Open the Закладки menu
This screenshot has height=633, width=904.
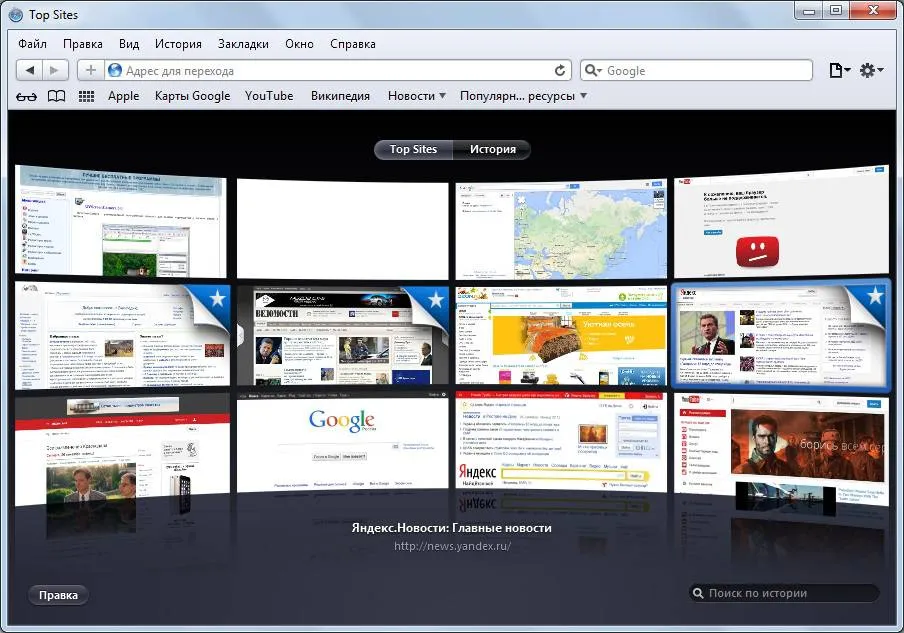click(243, 44)
